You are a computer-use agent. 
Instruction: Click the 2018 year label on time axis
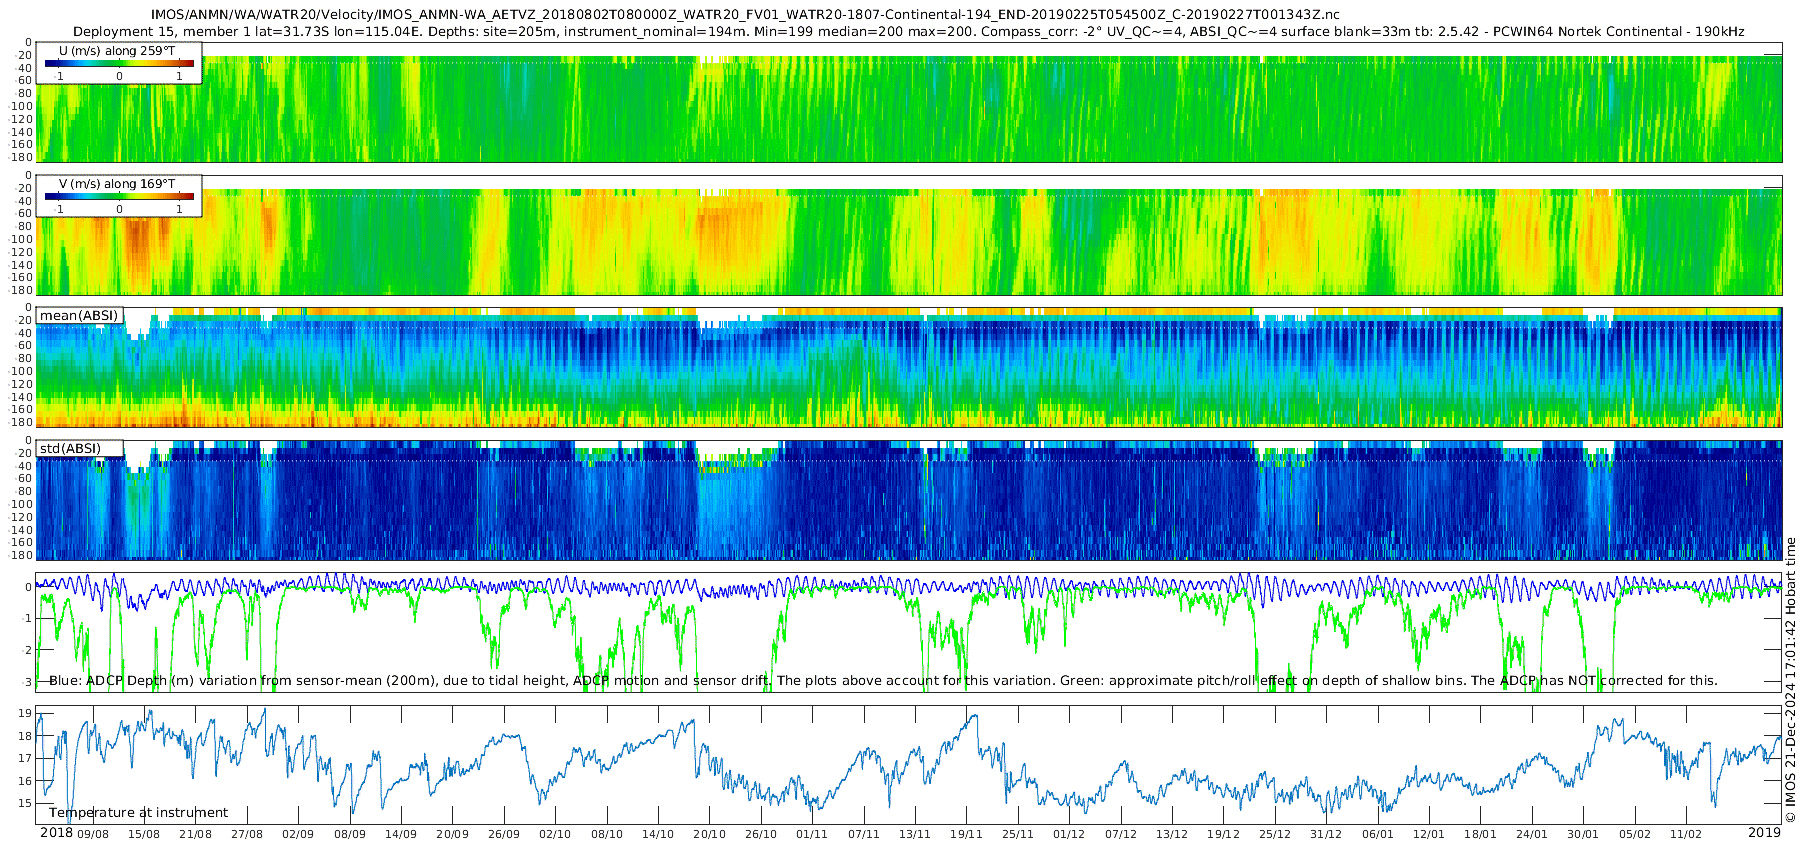[56, 833]
